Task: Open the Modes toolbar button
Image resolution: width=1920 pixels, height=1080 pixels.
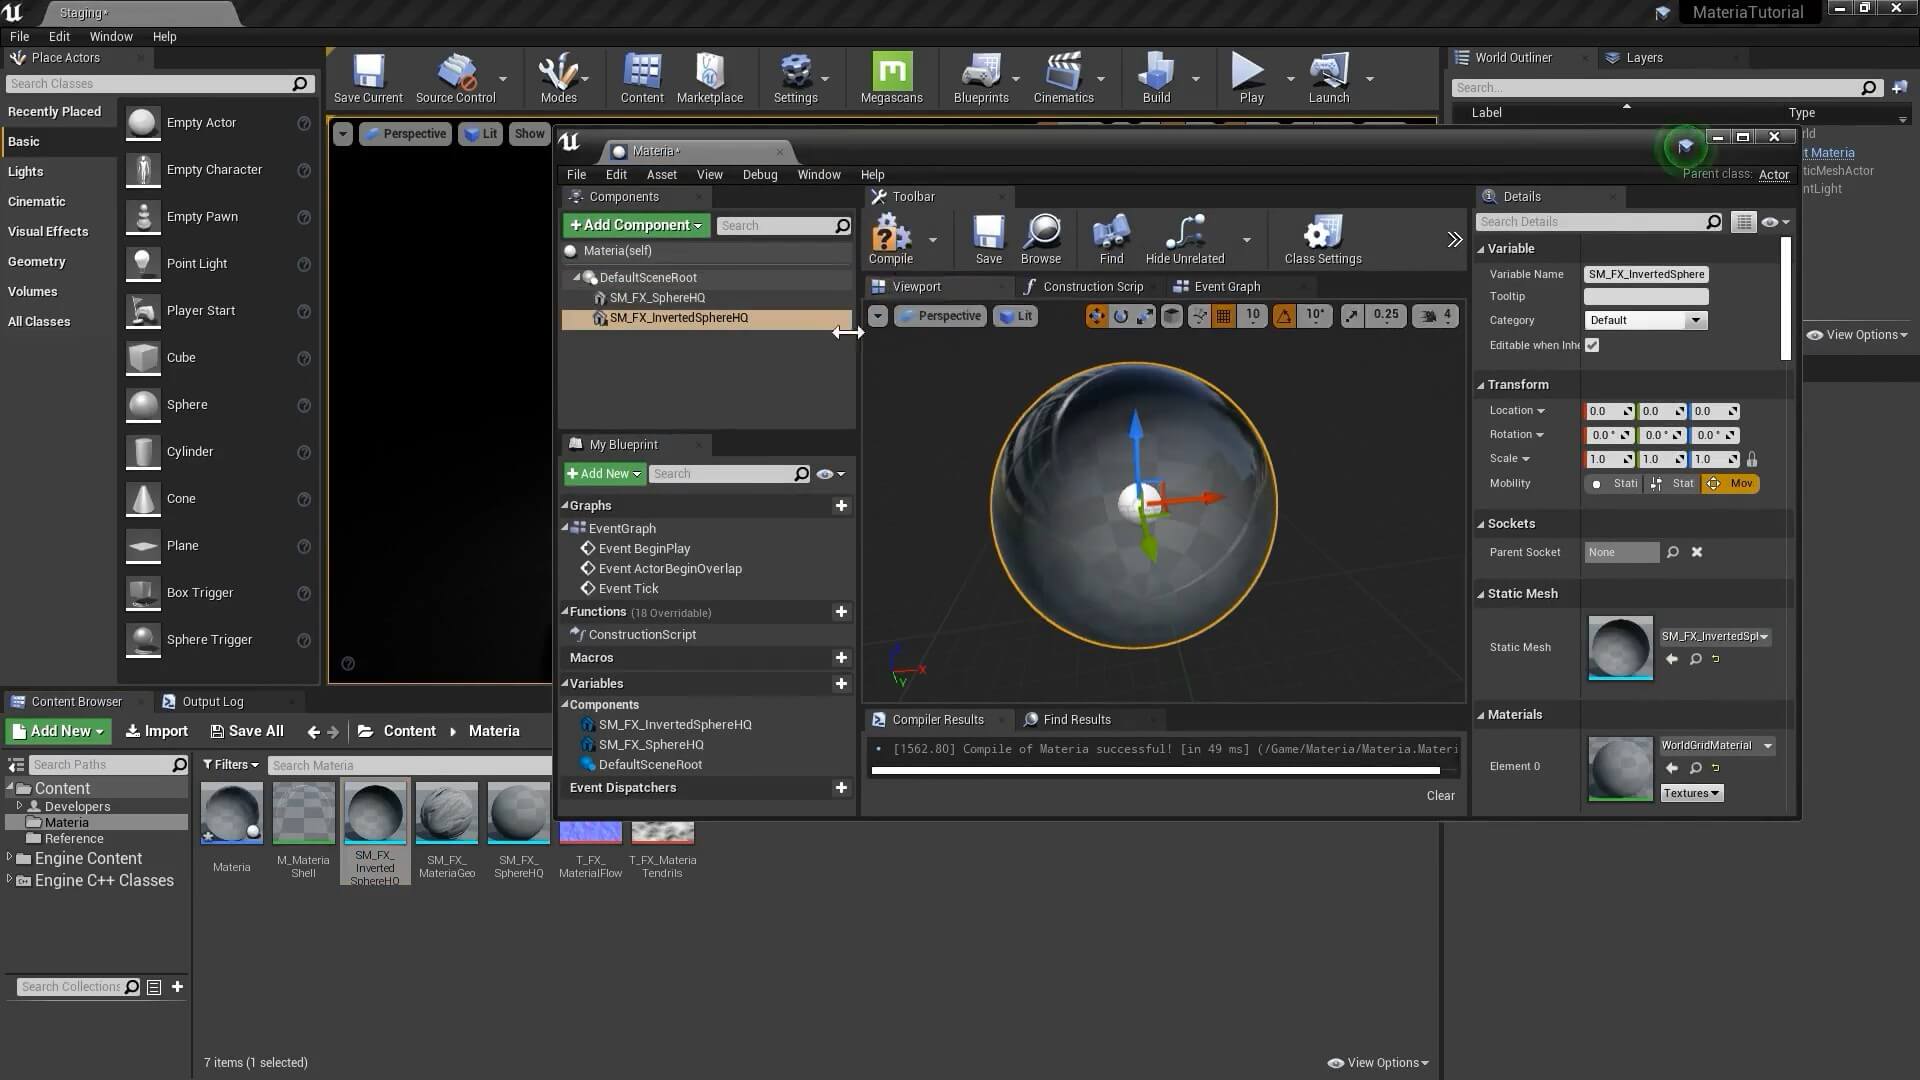Action: point(558,78)
